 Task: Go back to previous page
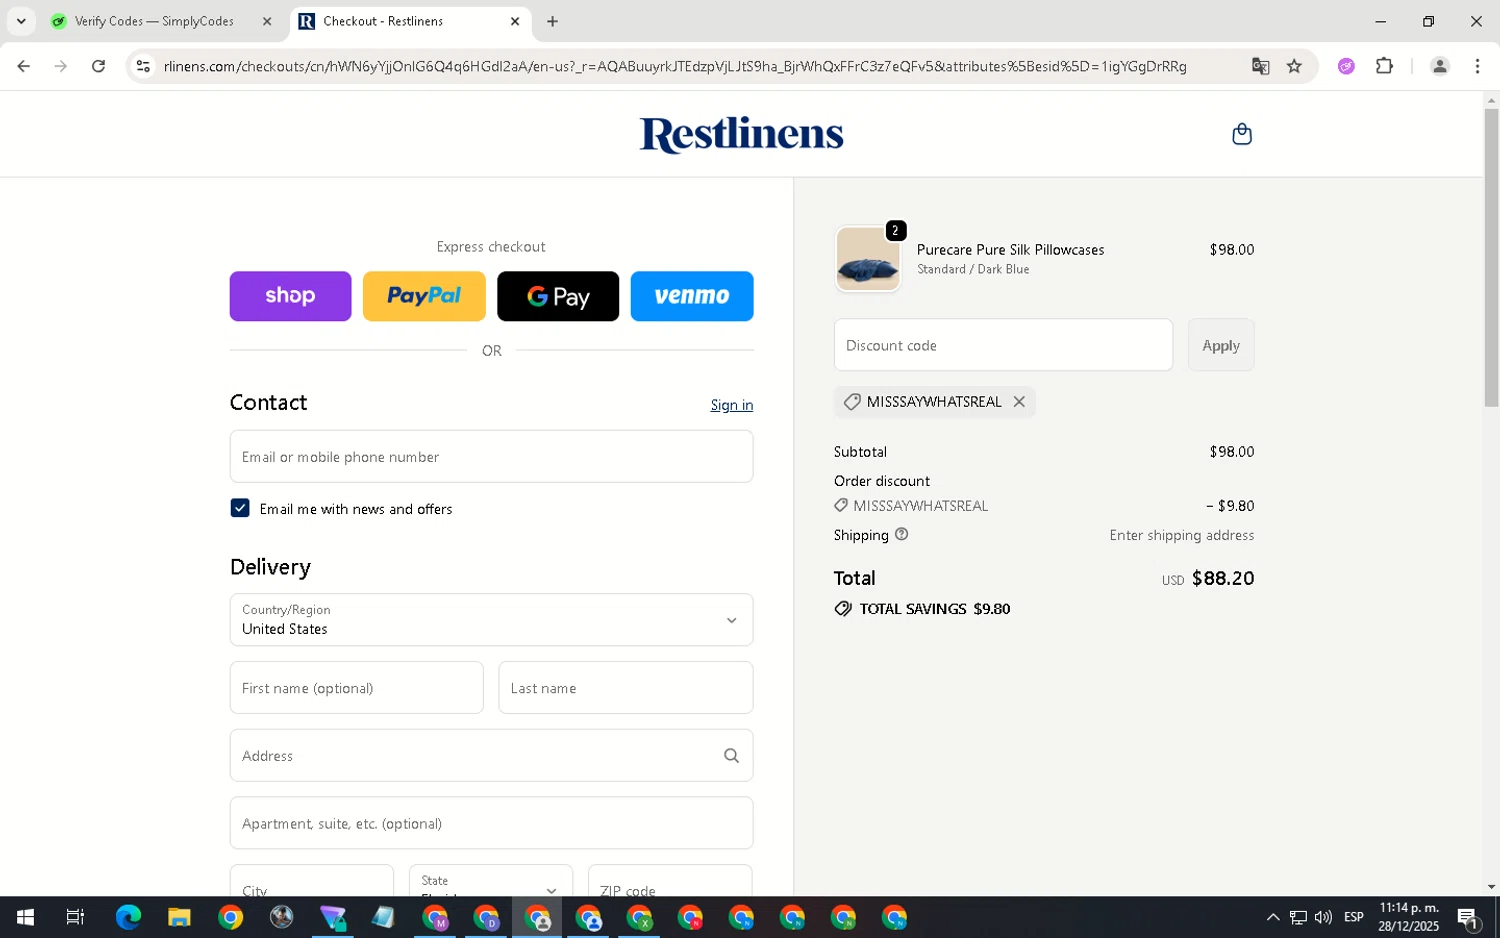[x=23, y=66]
